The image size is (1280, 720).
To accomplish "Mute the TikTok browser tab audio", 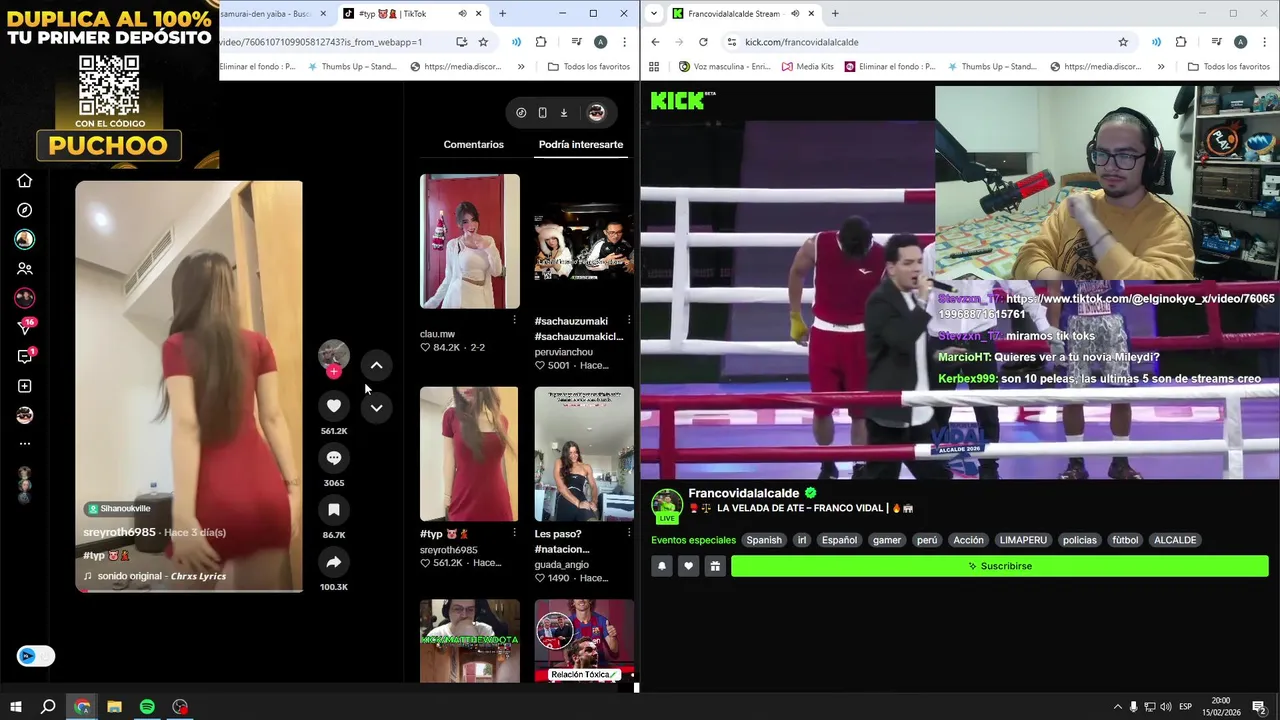I will 462,14.
